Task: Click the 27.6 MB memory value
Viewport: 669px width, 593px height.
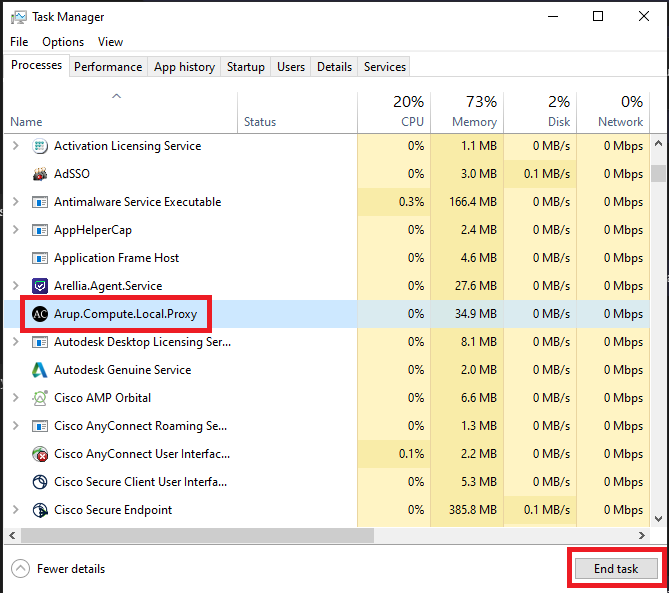Action: point(476,286)
